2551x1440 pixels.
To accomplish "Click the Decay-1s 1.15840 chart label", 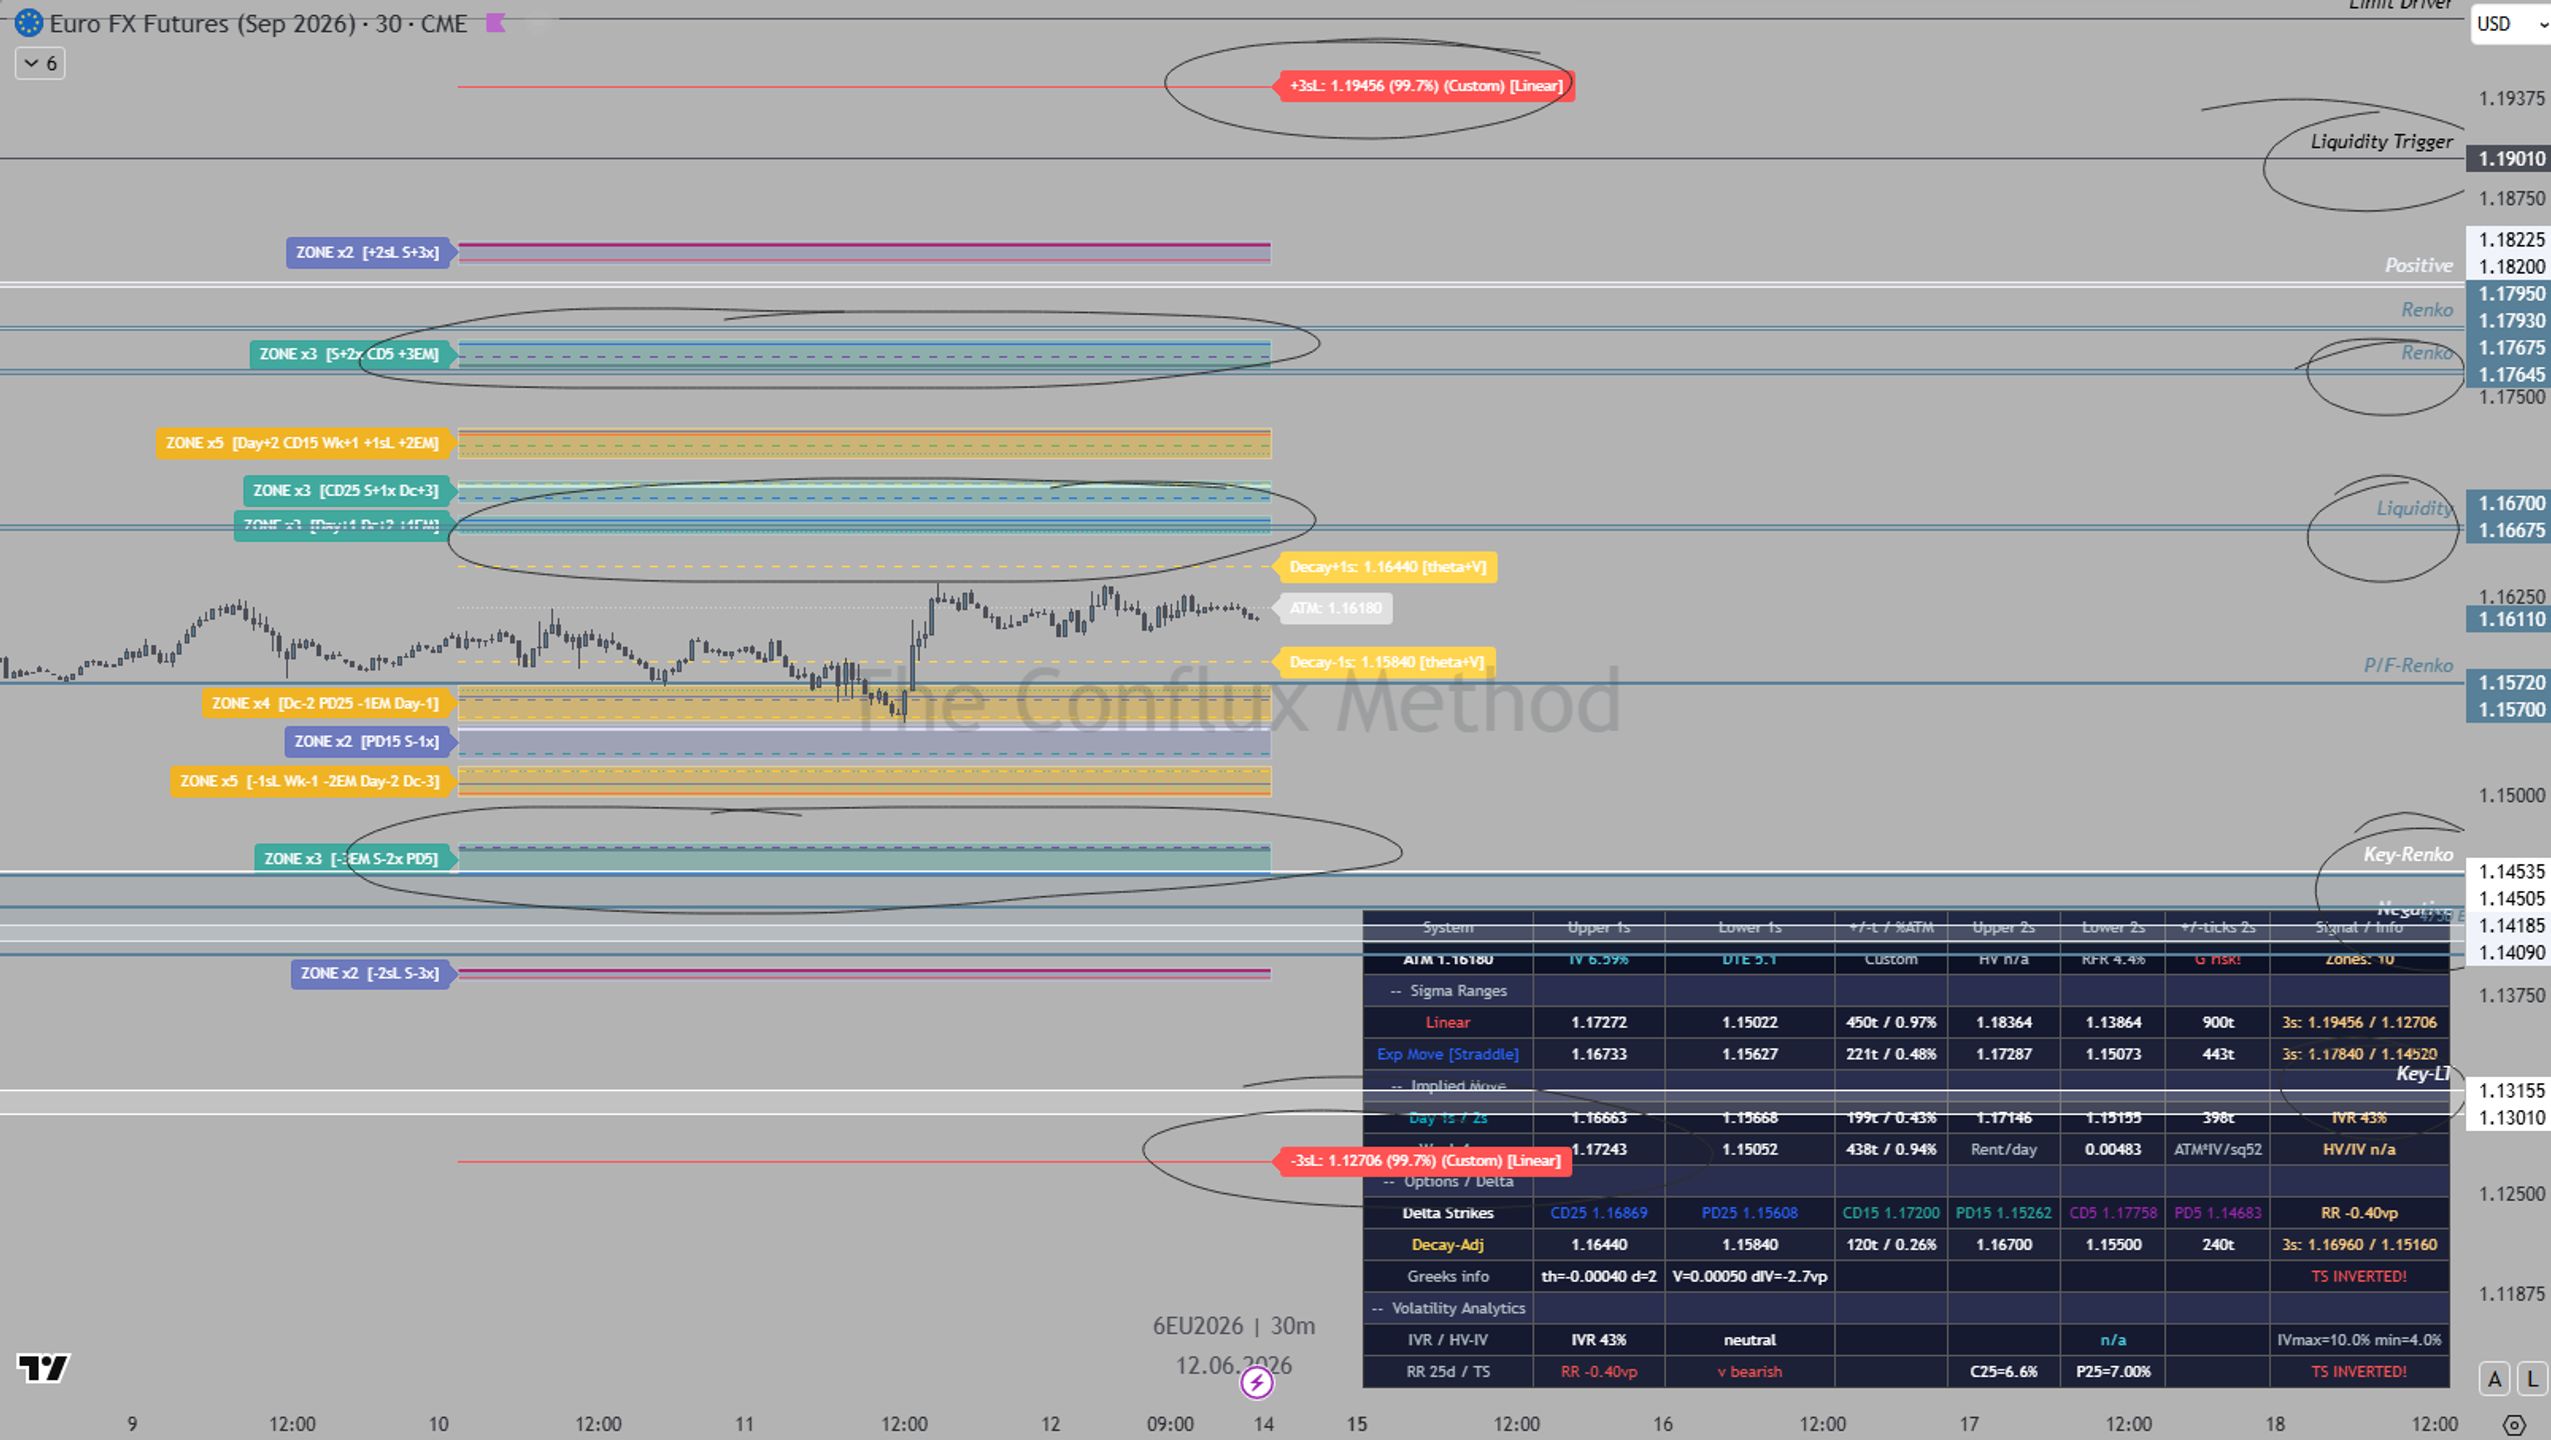I will click(x=1386, y=662).
